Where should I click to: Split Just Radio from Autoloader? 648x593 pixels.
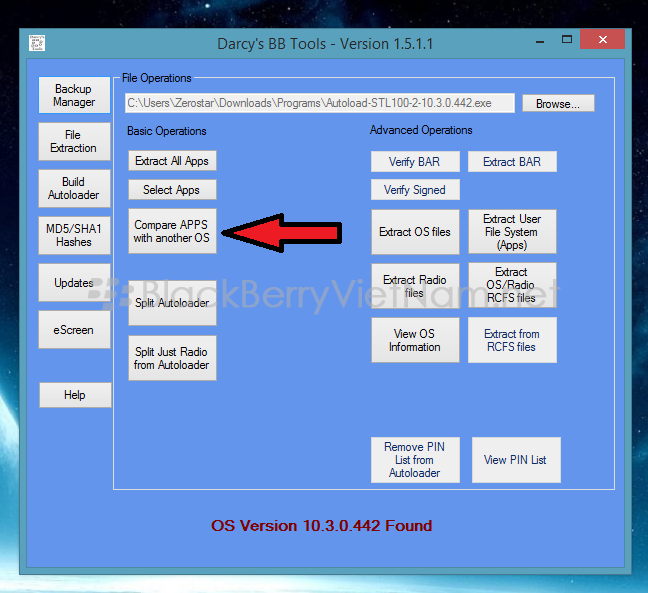click(x=172, y=358)
